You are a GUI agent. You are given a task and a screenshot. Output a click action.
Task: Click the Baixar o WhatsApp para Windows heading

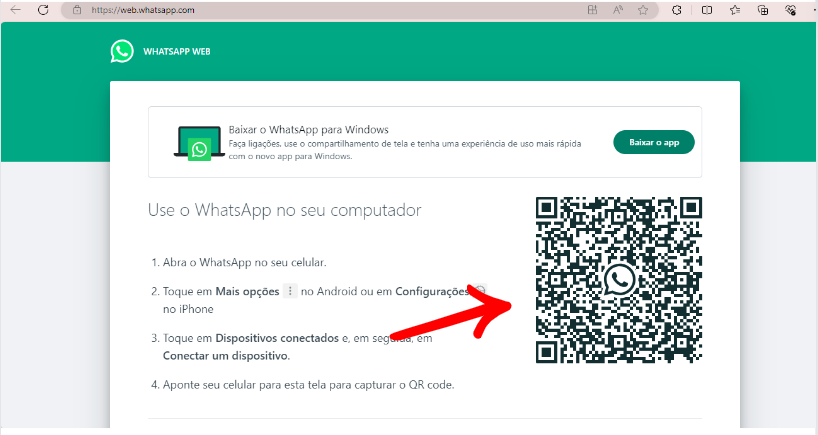click(308, 129)
